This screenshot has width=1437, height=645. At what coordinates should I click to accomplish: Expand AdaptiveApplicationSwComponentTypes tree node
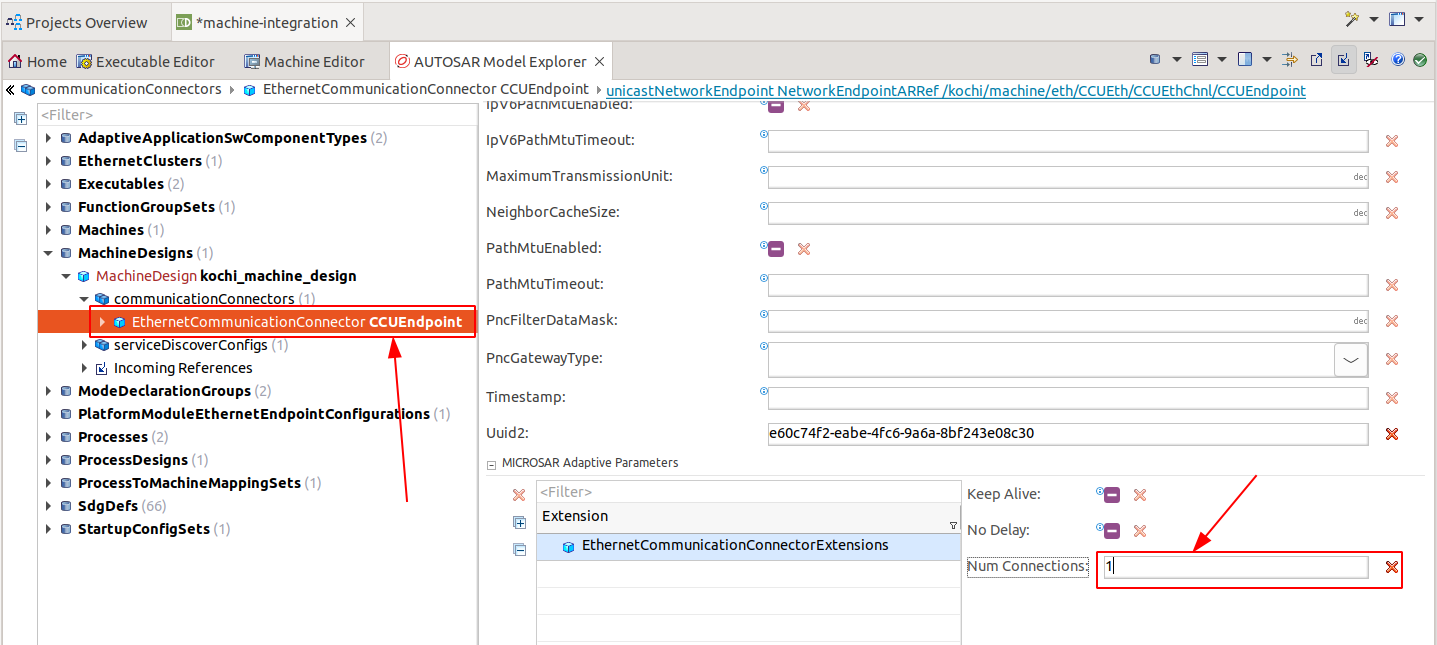coord(49,138)
